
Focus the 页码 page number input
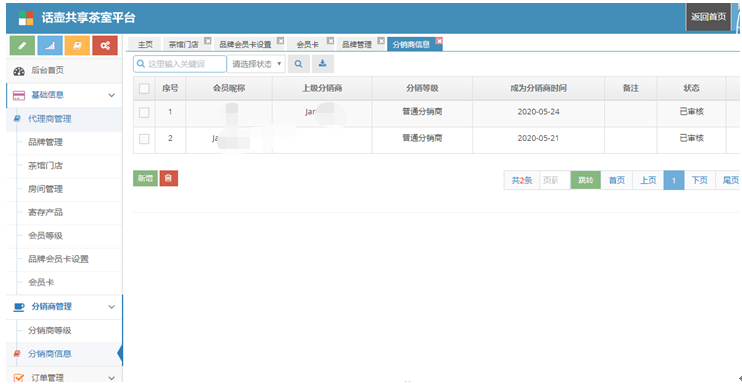[555, 180]
